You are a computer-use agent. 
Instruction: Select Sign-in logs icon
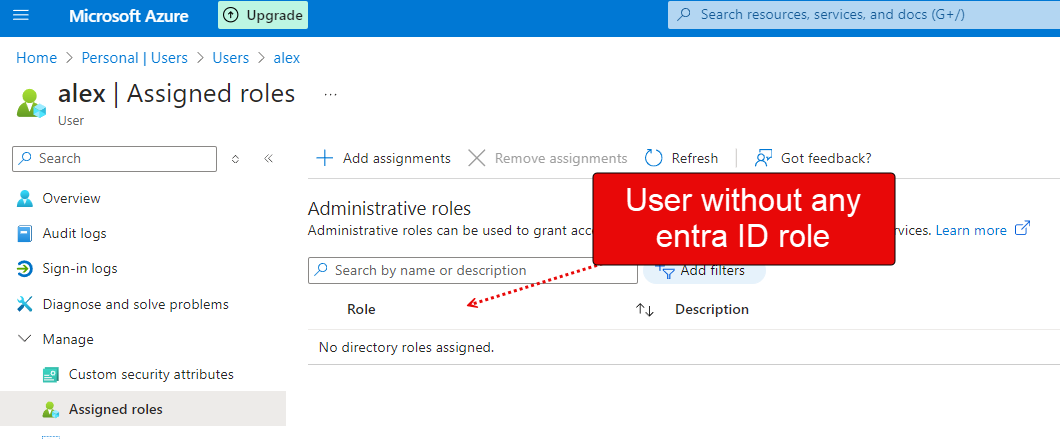[x=24, y=269]
